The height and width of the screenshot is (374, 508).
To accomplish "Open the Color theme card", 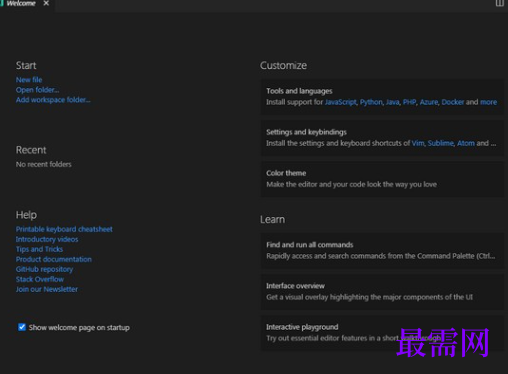I will 382,179.
